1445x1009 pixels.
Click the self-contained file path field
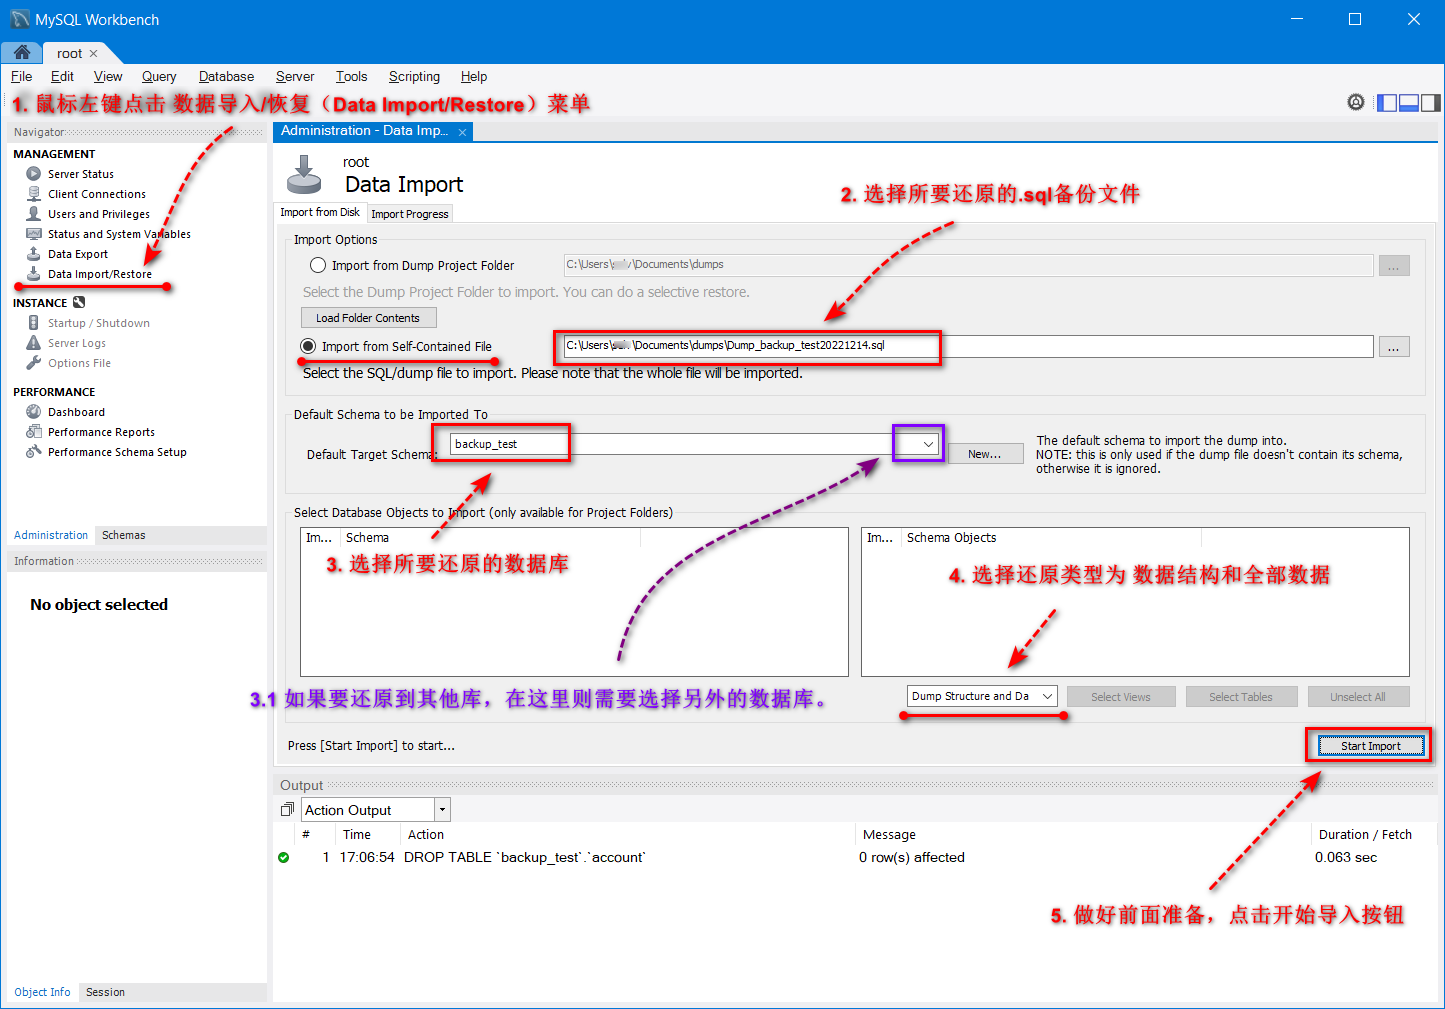[x=968, y=346]
